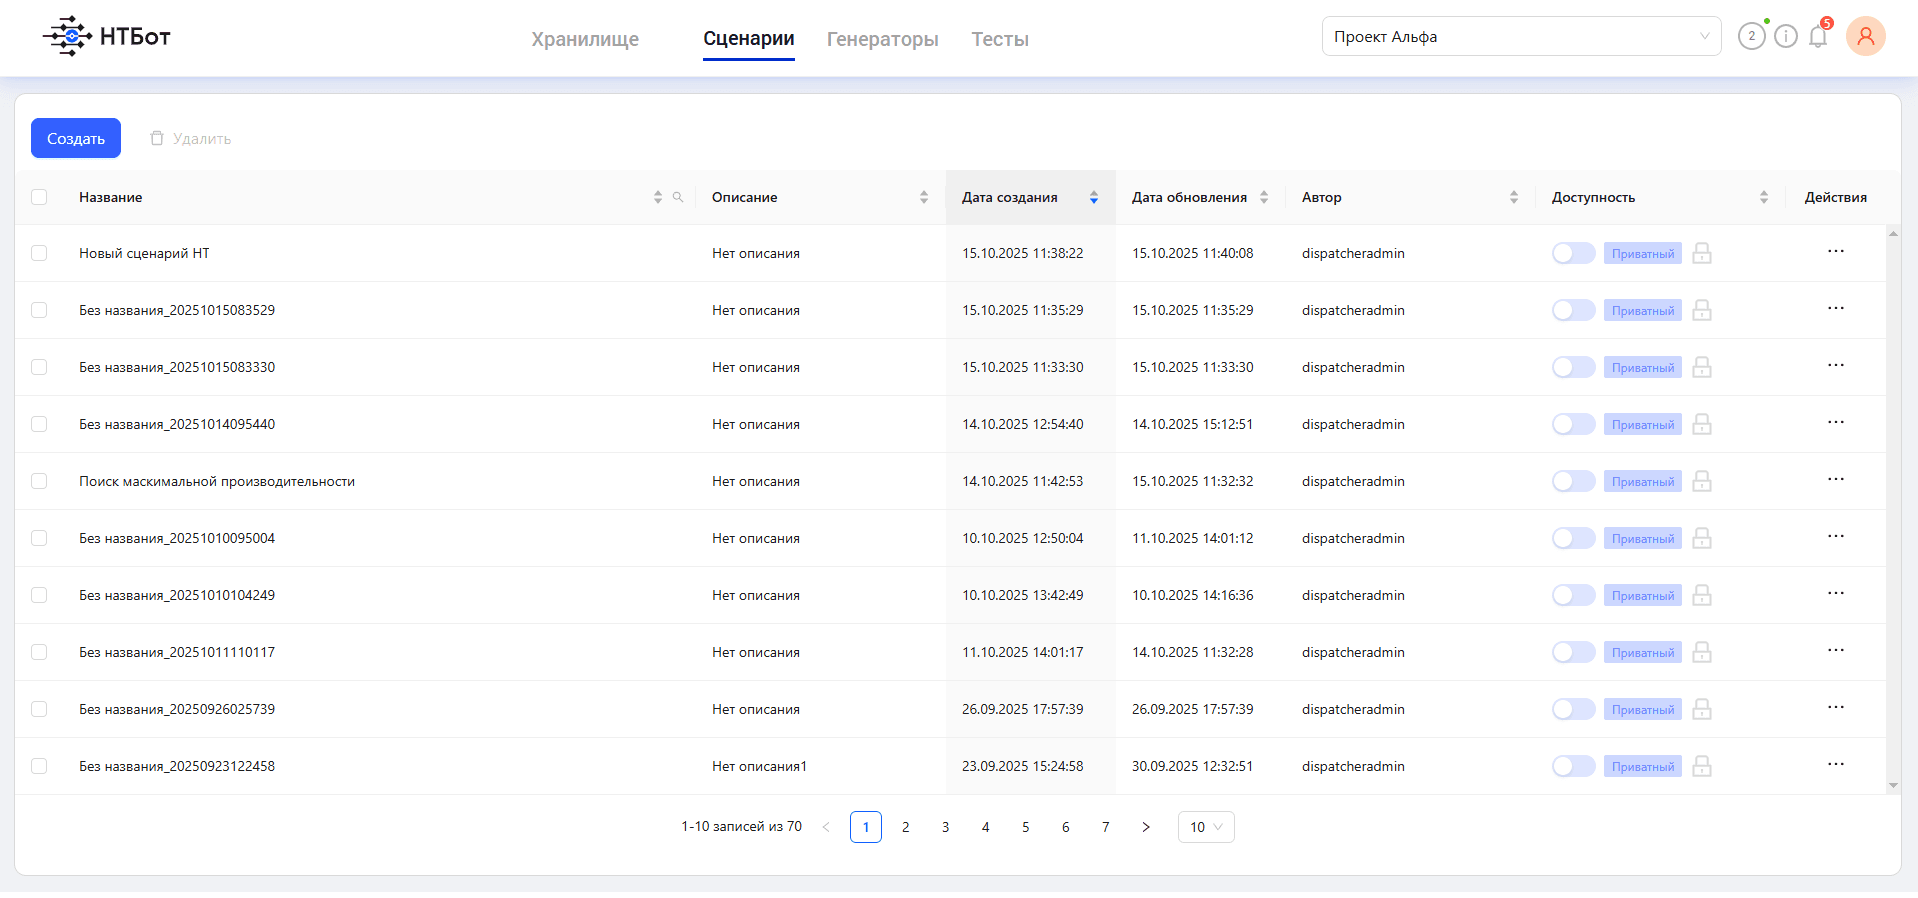Click lock icon for Поиск маскимальной производительности
This screenshot has width=1918, height=898.
[1702, 481]
